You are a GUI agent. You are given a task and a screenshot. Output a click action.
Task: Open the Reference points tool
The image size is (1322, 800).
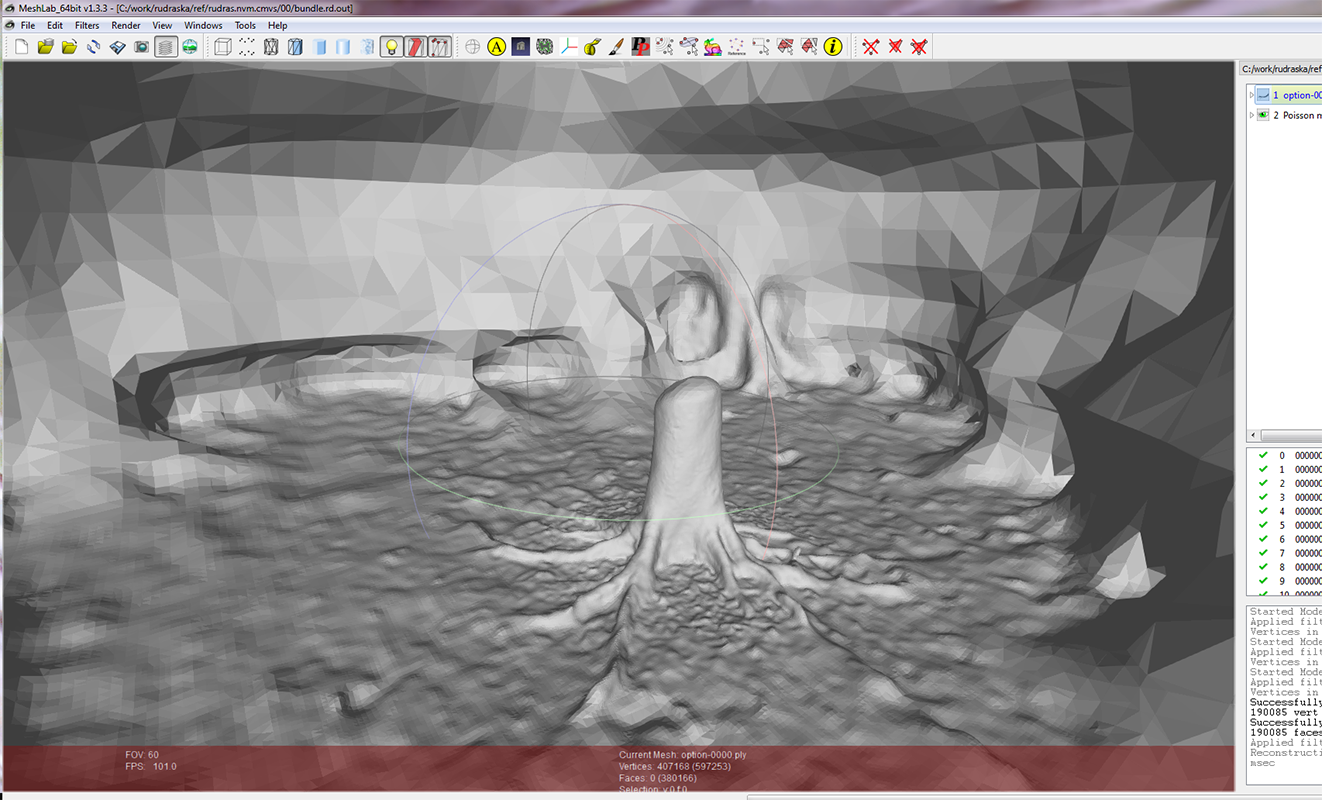(737, 47)
